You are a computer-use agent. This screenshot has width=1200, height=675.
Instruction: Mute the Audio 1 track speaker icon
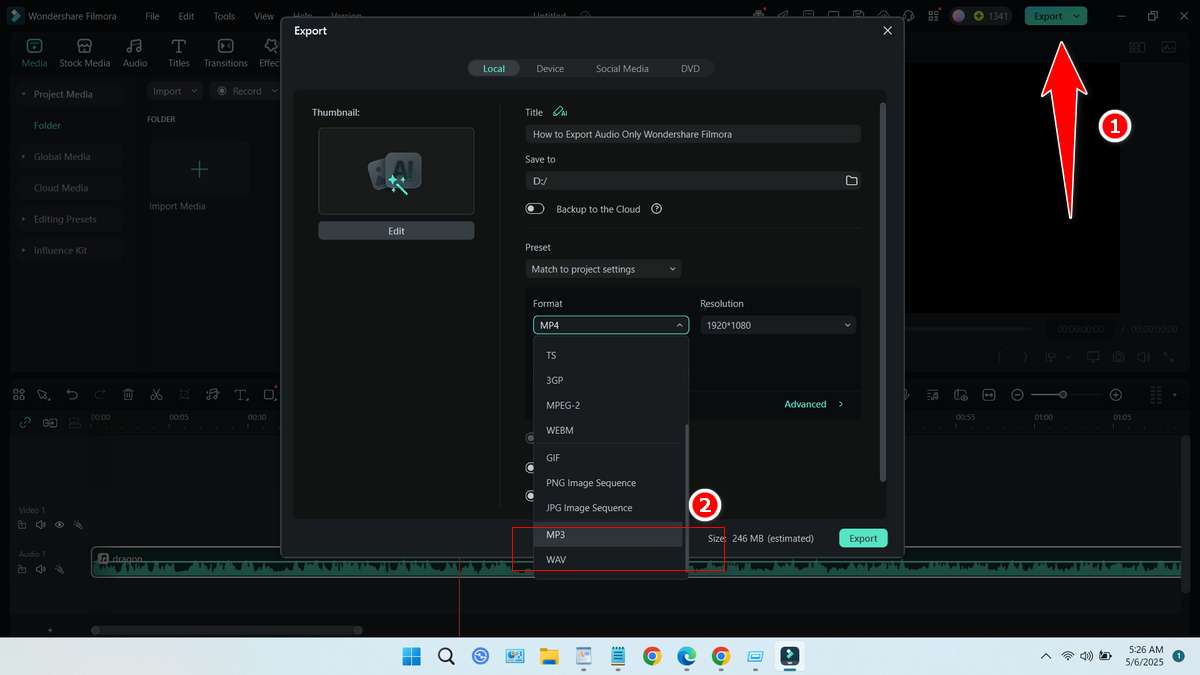[40, 568]
